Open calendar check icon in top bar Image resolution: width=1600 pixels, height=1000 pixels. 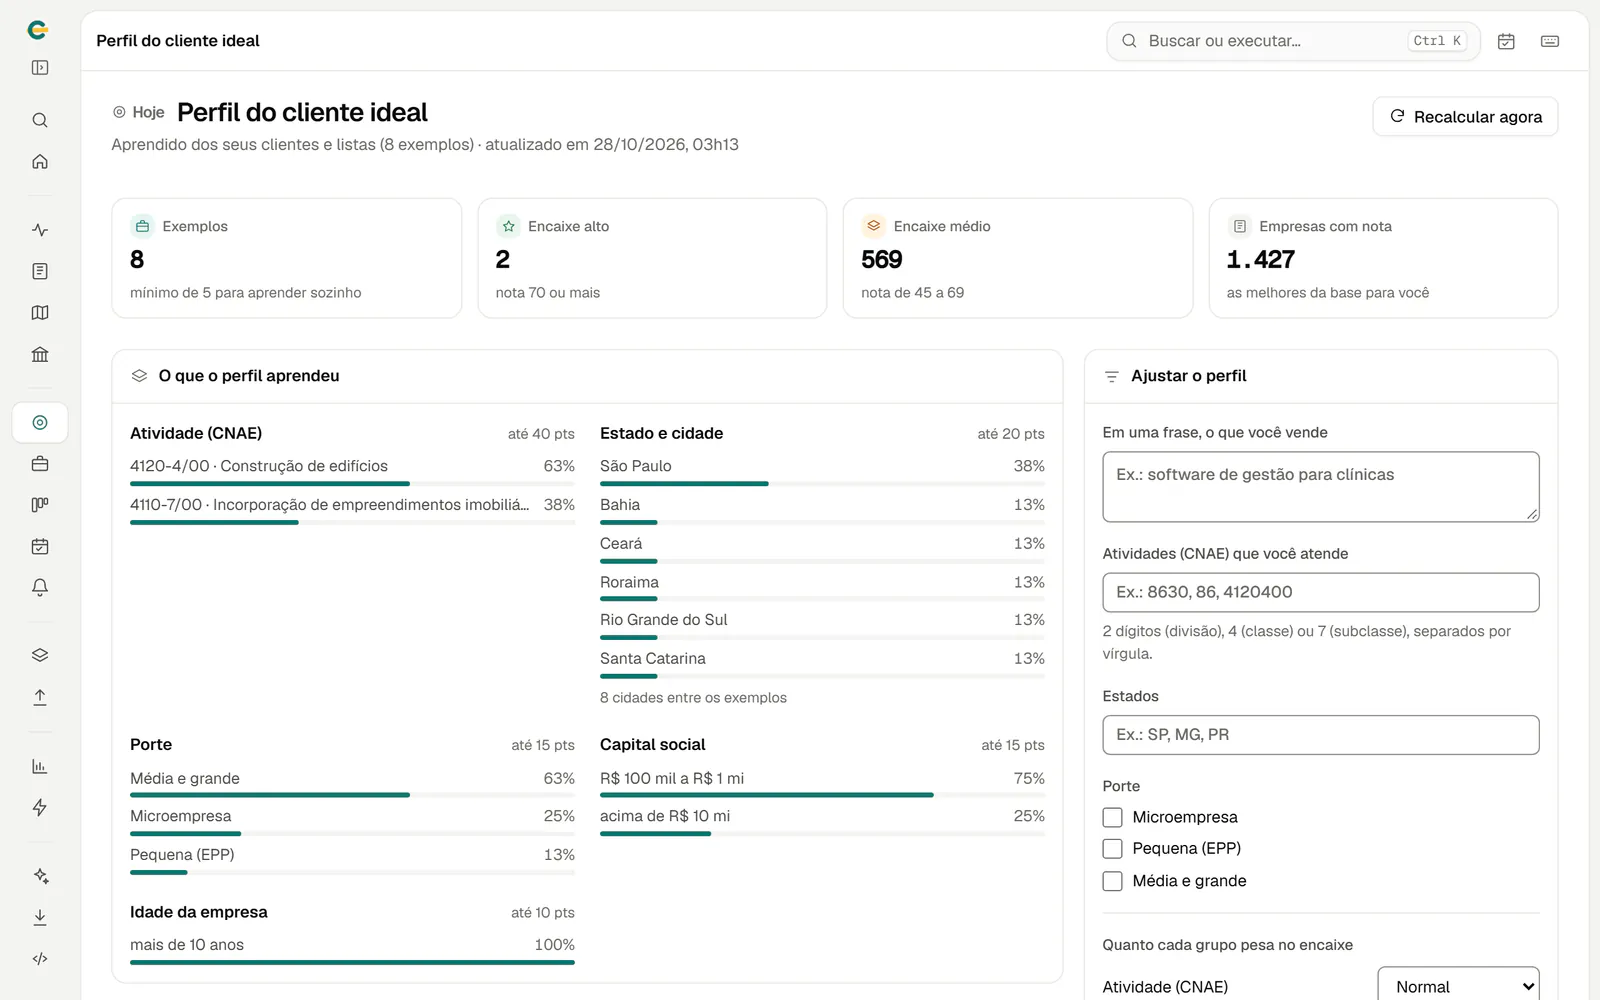[x=1506, y=41]
